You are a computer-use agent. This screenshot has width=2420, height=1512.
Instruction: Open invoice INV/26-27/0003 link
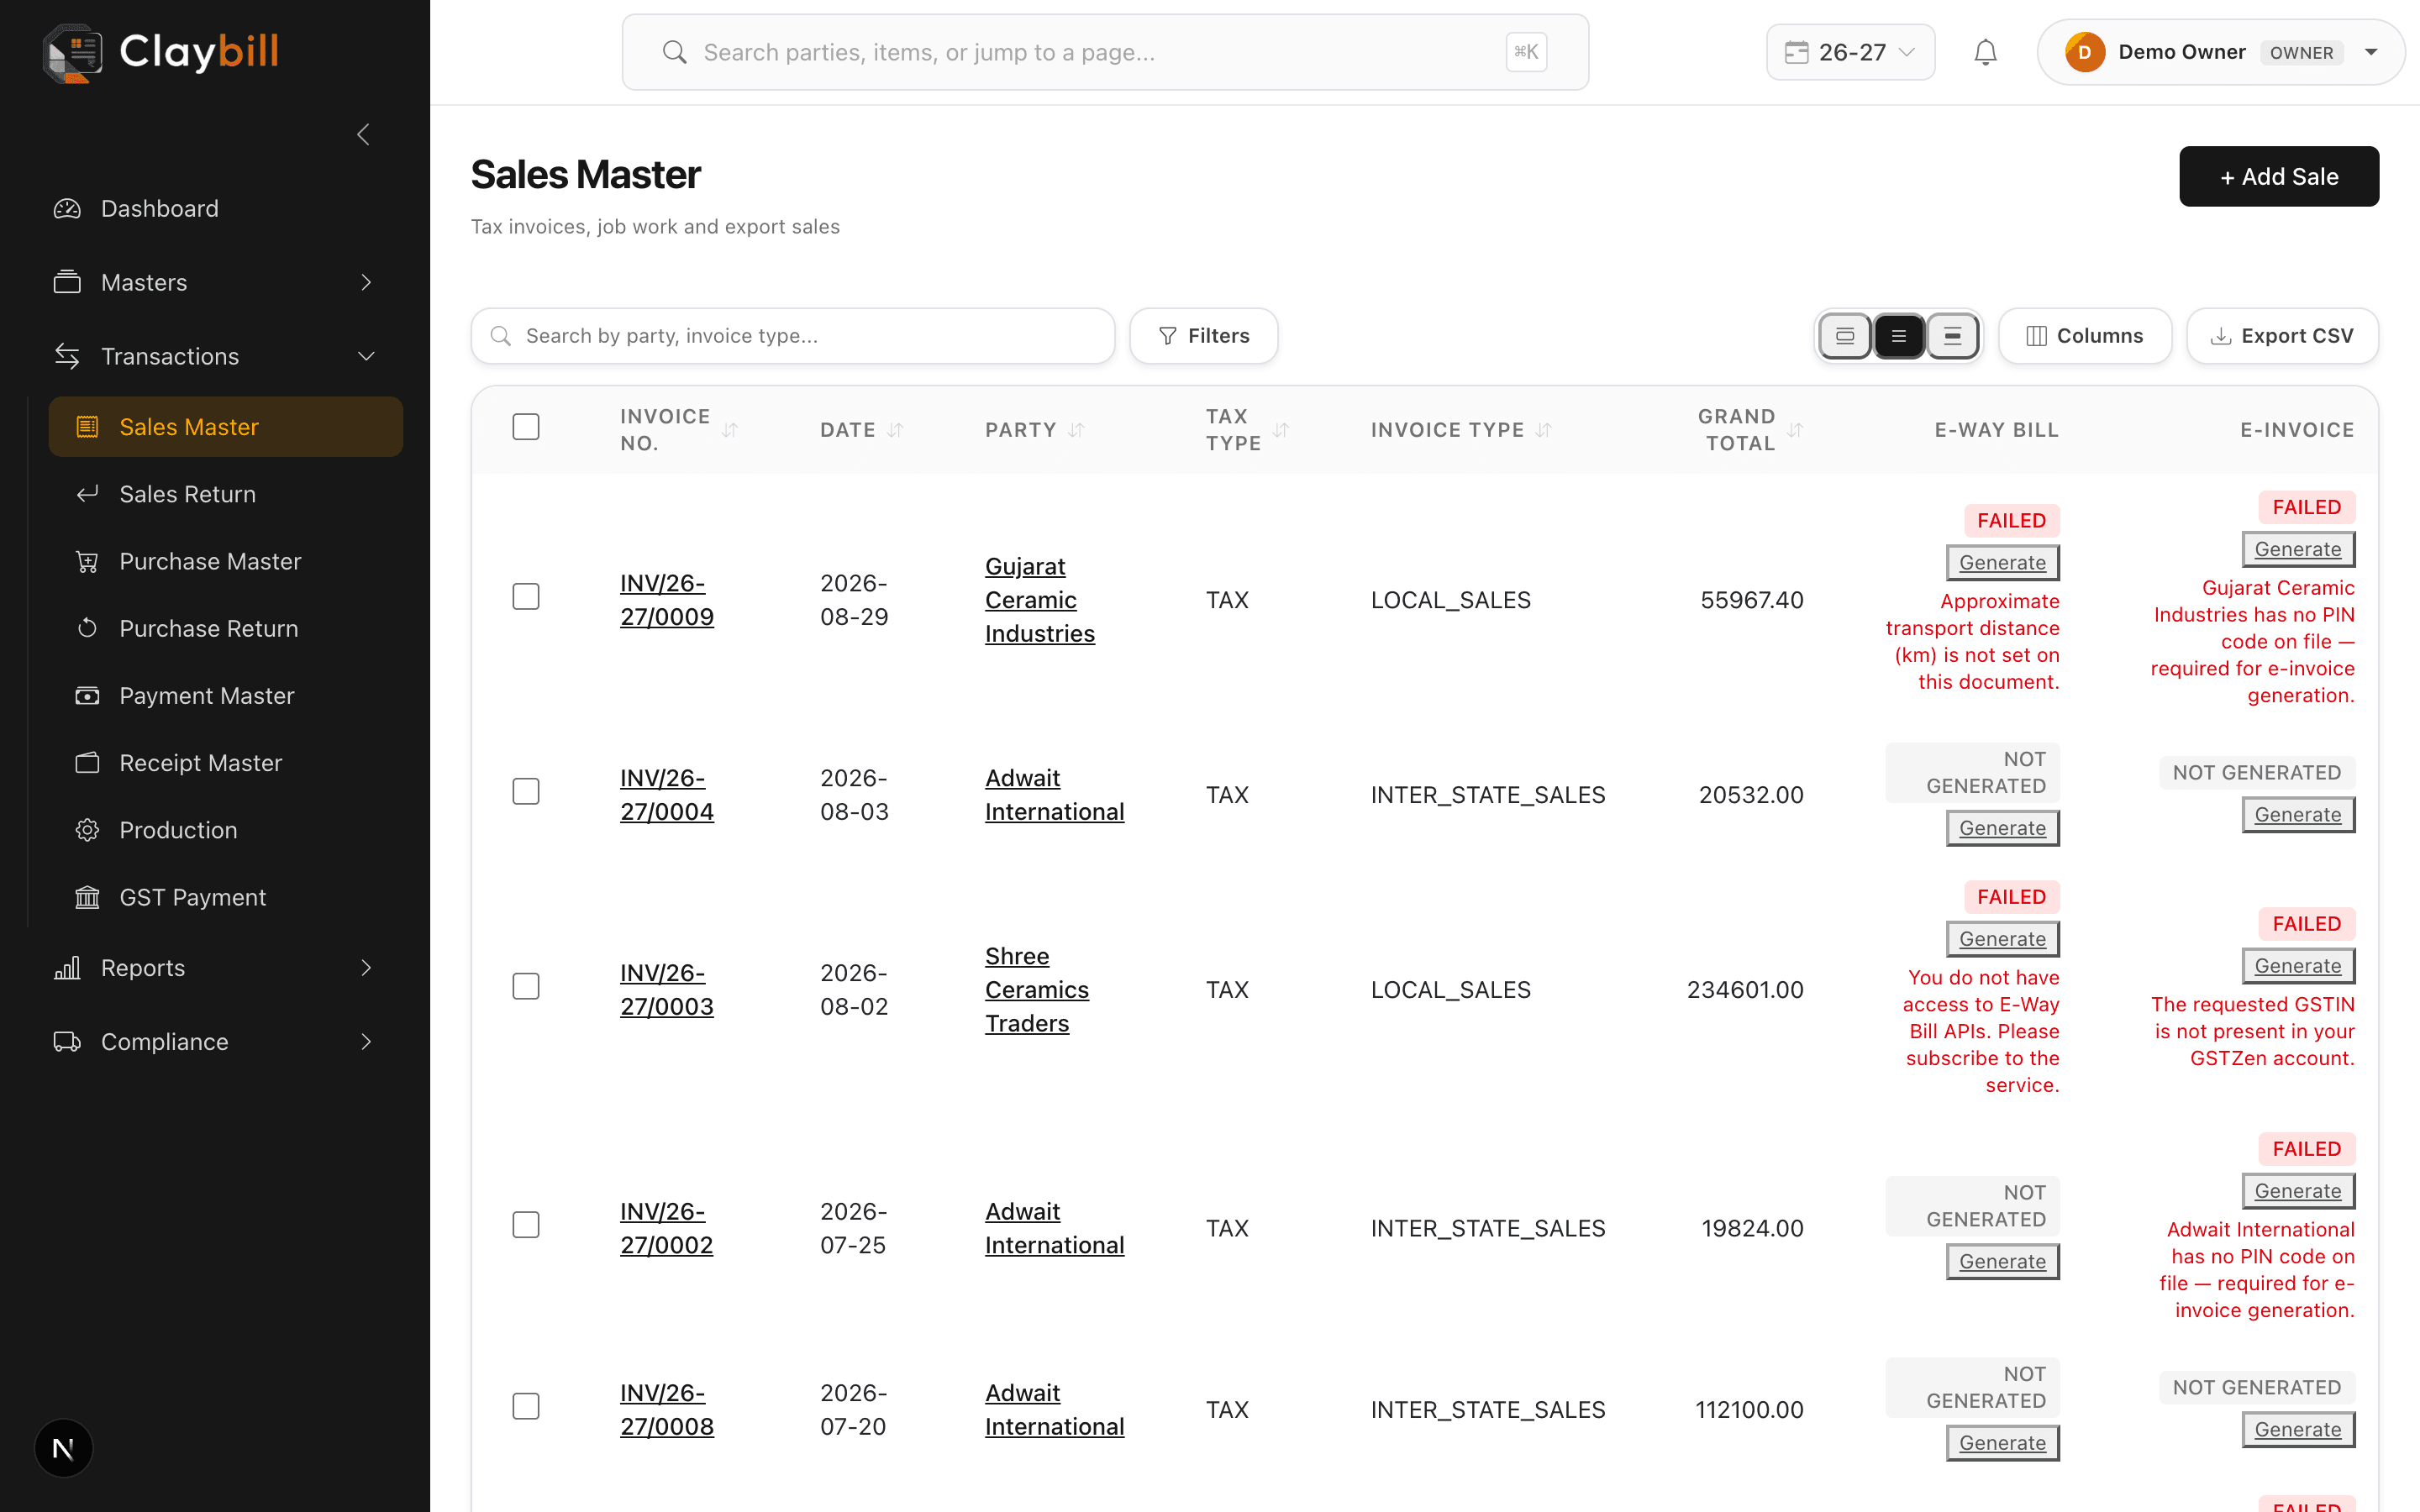click(667, 990)
